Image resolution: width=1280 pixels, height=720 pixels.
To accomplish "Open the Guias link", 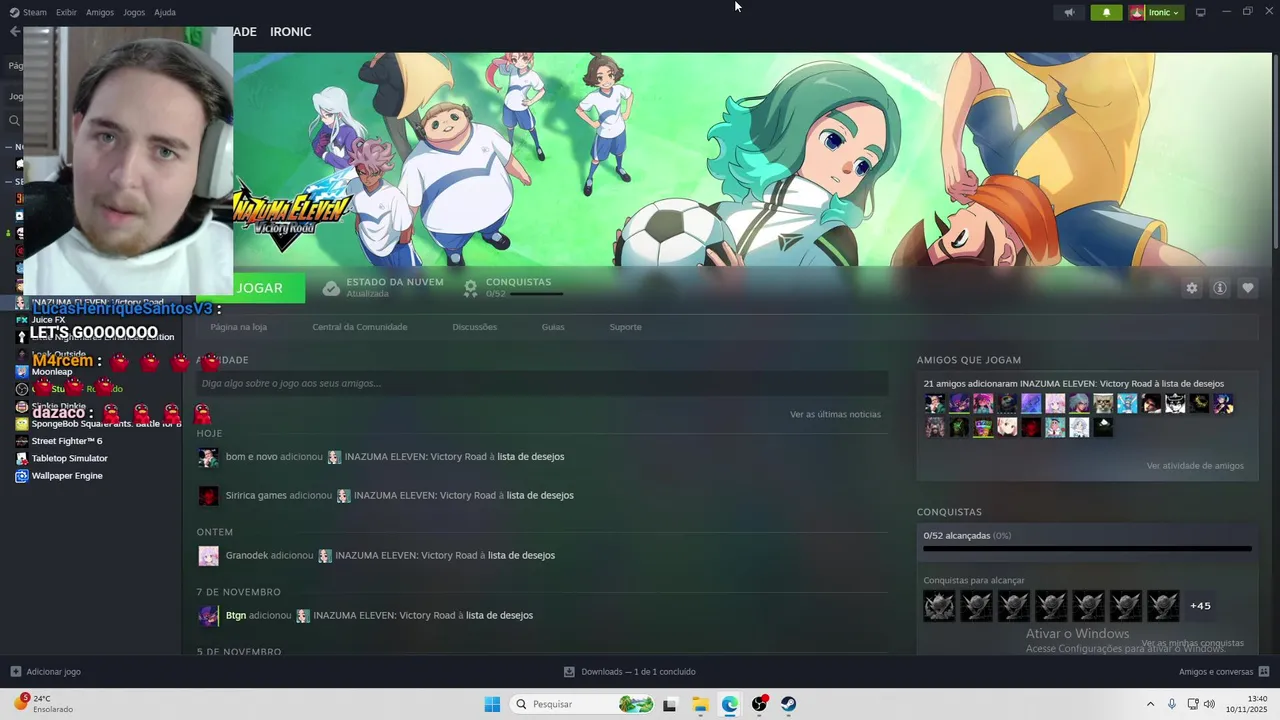I will pos(553,327).
